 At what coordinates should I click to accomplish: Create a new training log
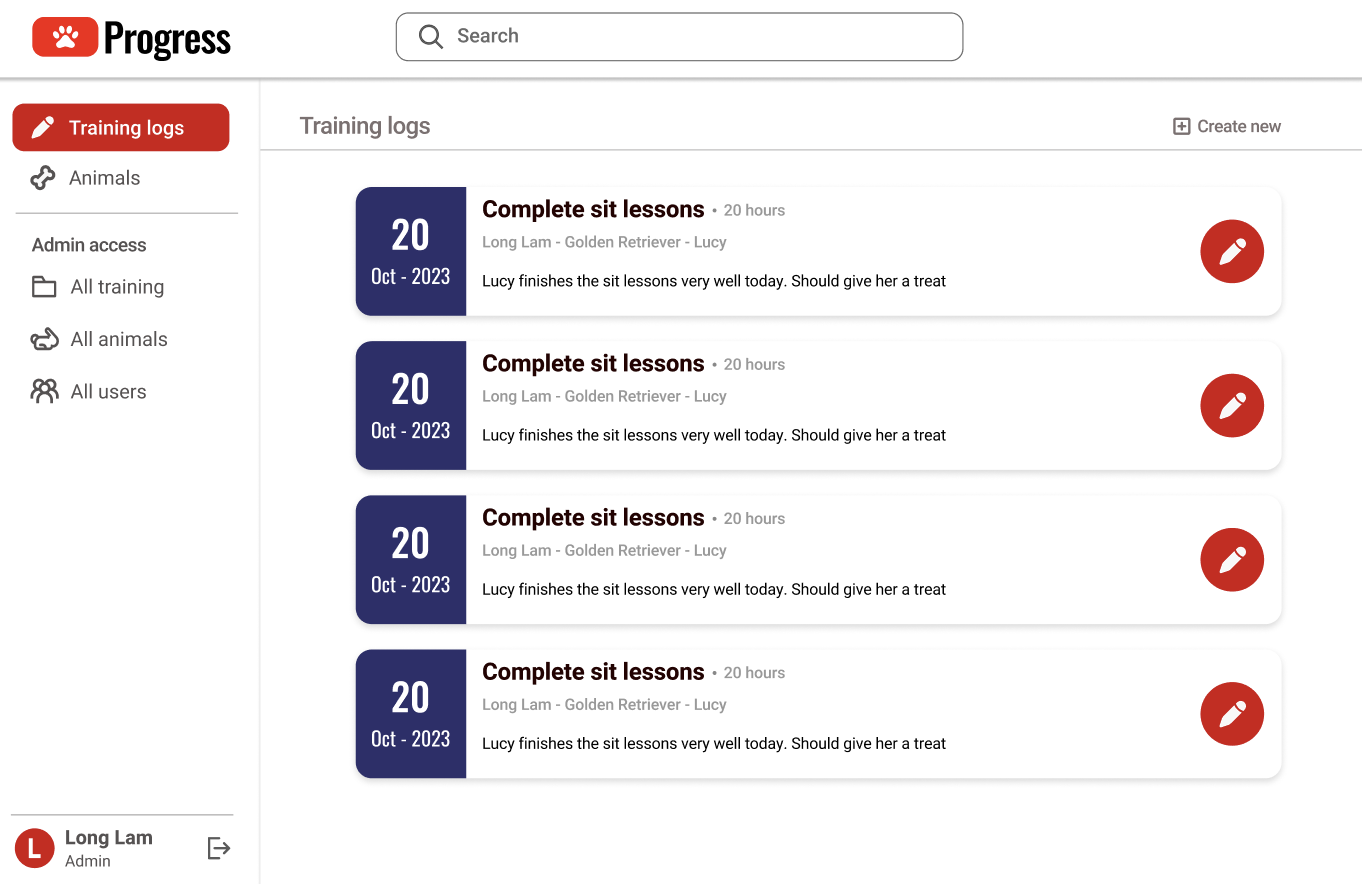(1225, 126)
